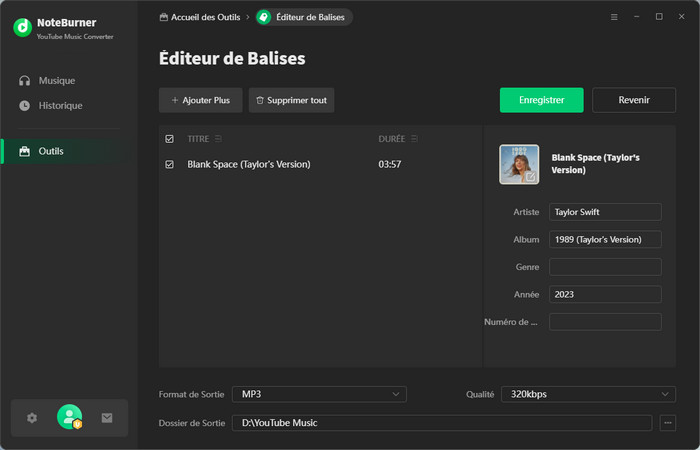Click the toolbox icon in the breadcrumb
Screen dimensions: 700x450
pos(164,17)
